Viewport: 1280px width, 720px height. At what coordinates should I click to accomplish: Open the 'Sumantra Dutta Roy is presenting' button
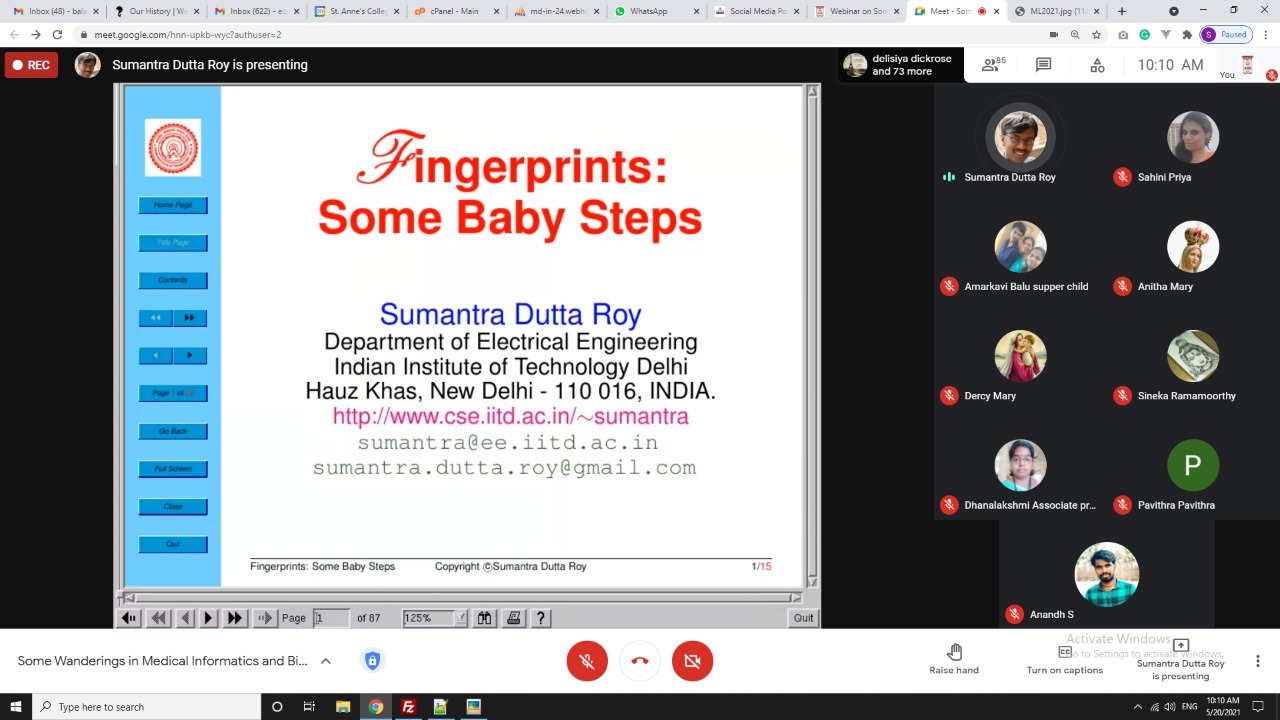(1180, 660)
